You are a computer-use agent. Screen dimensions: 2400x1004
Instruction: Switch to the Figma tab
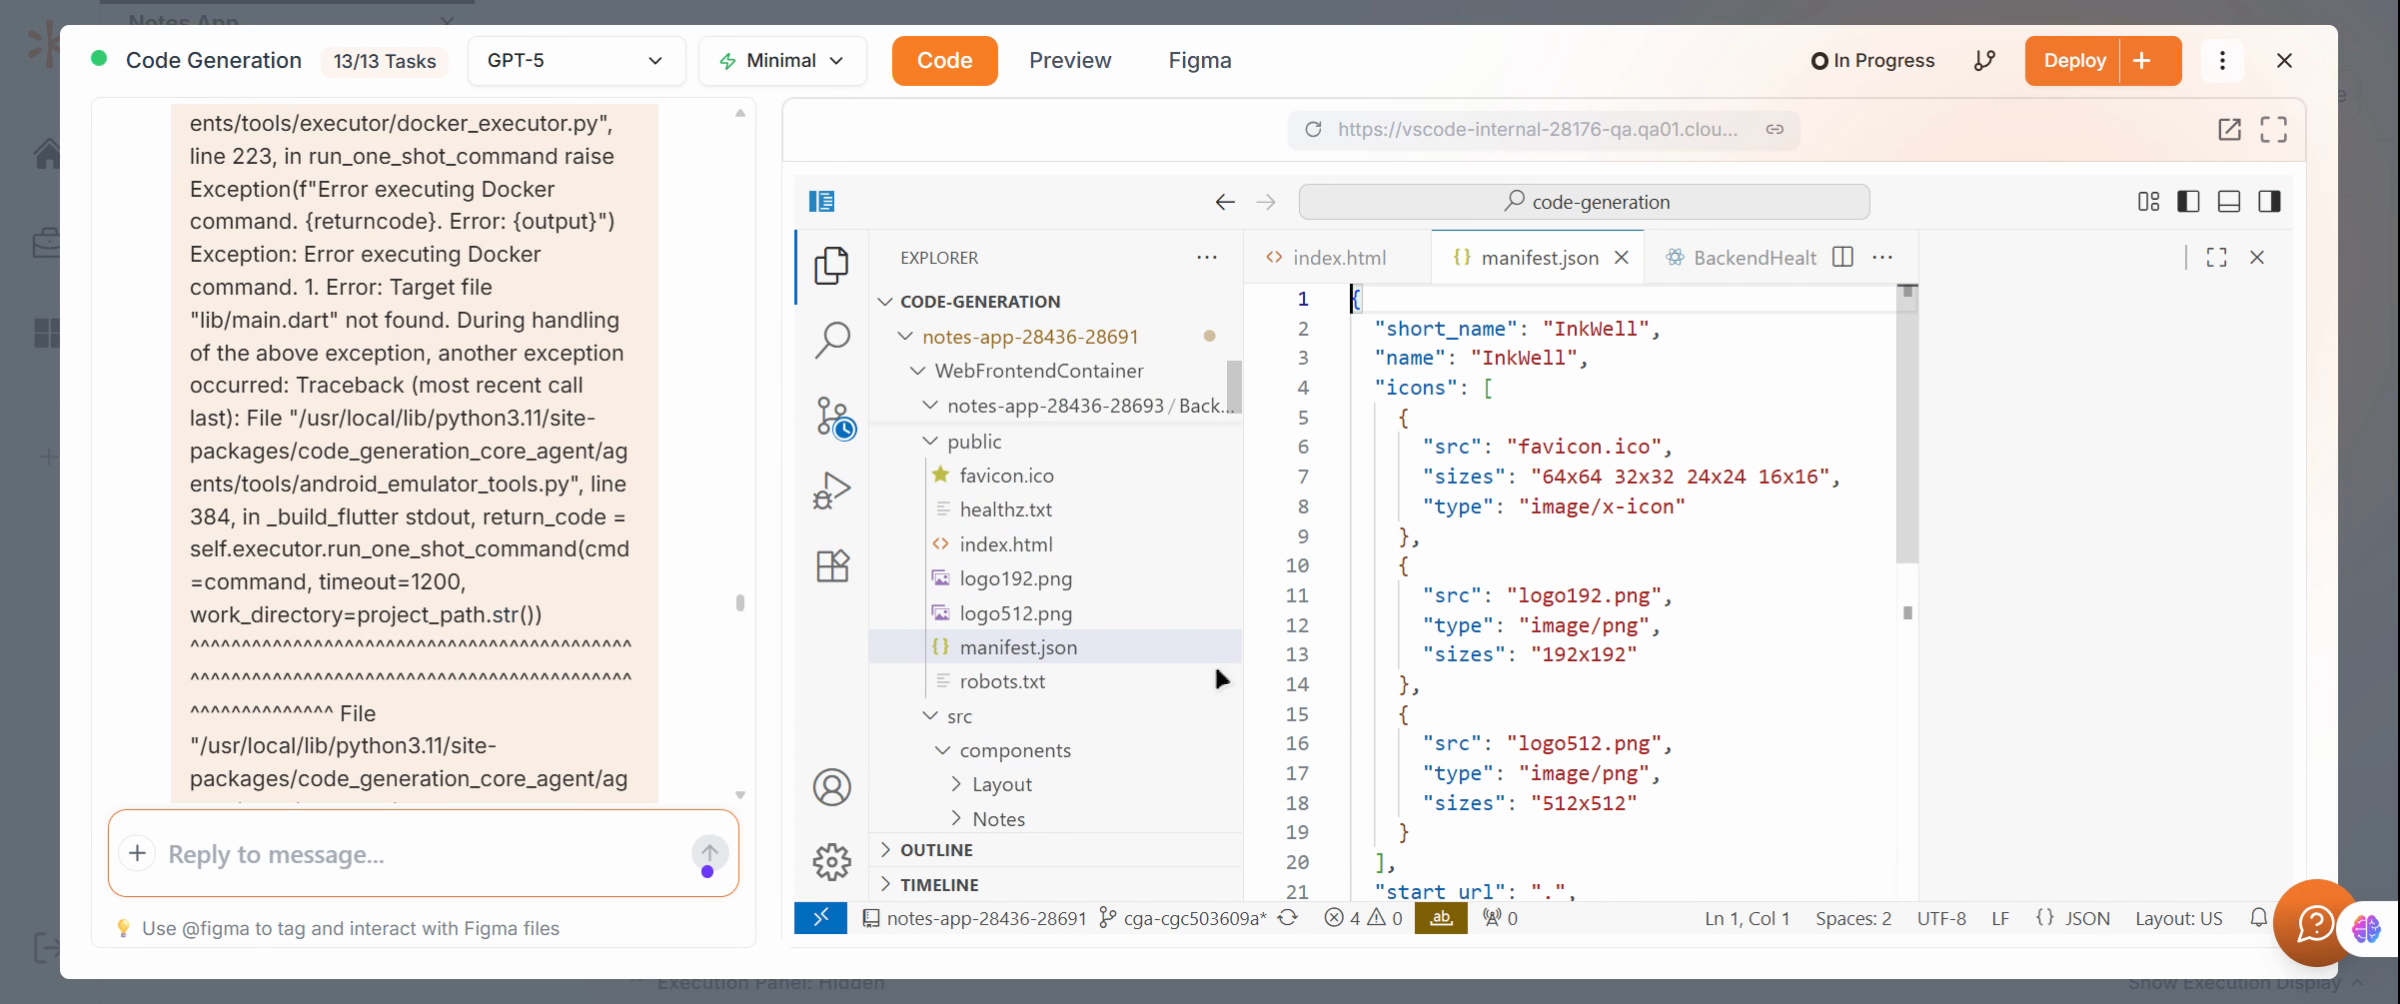click(1199, 61)
